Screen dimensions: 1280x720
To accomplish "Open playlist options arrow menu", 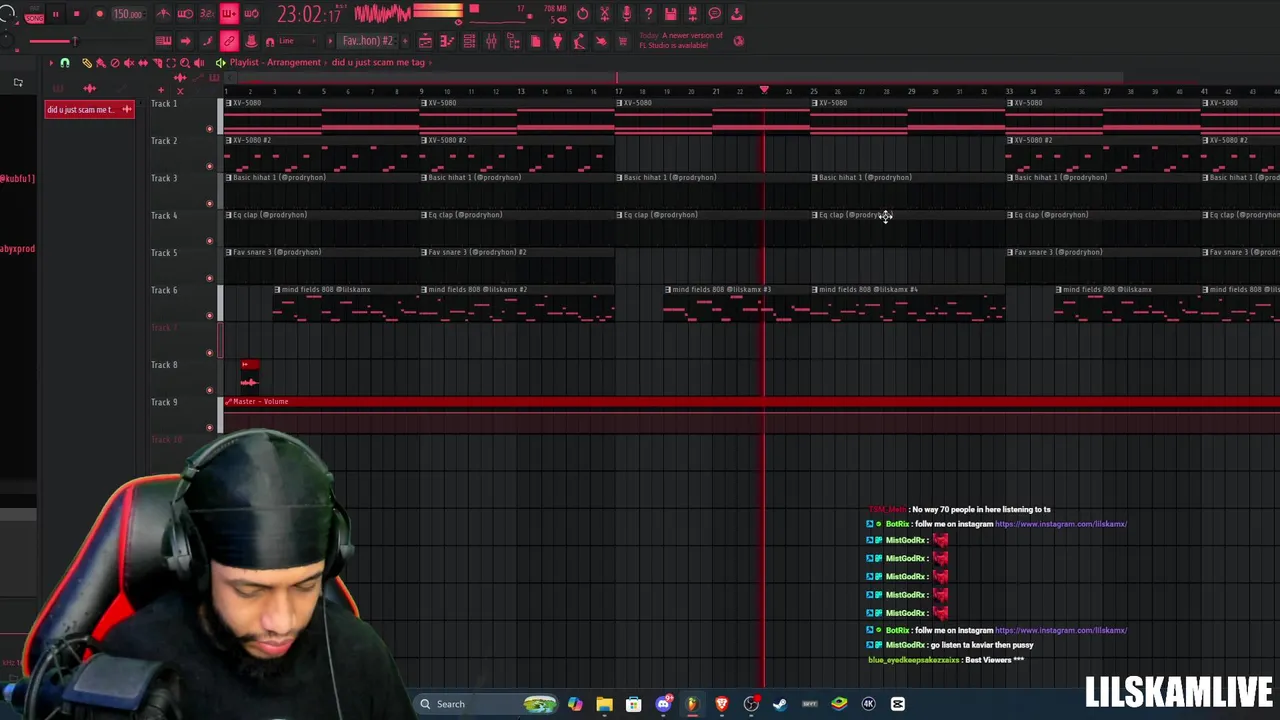I will tap(51, 62).
